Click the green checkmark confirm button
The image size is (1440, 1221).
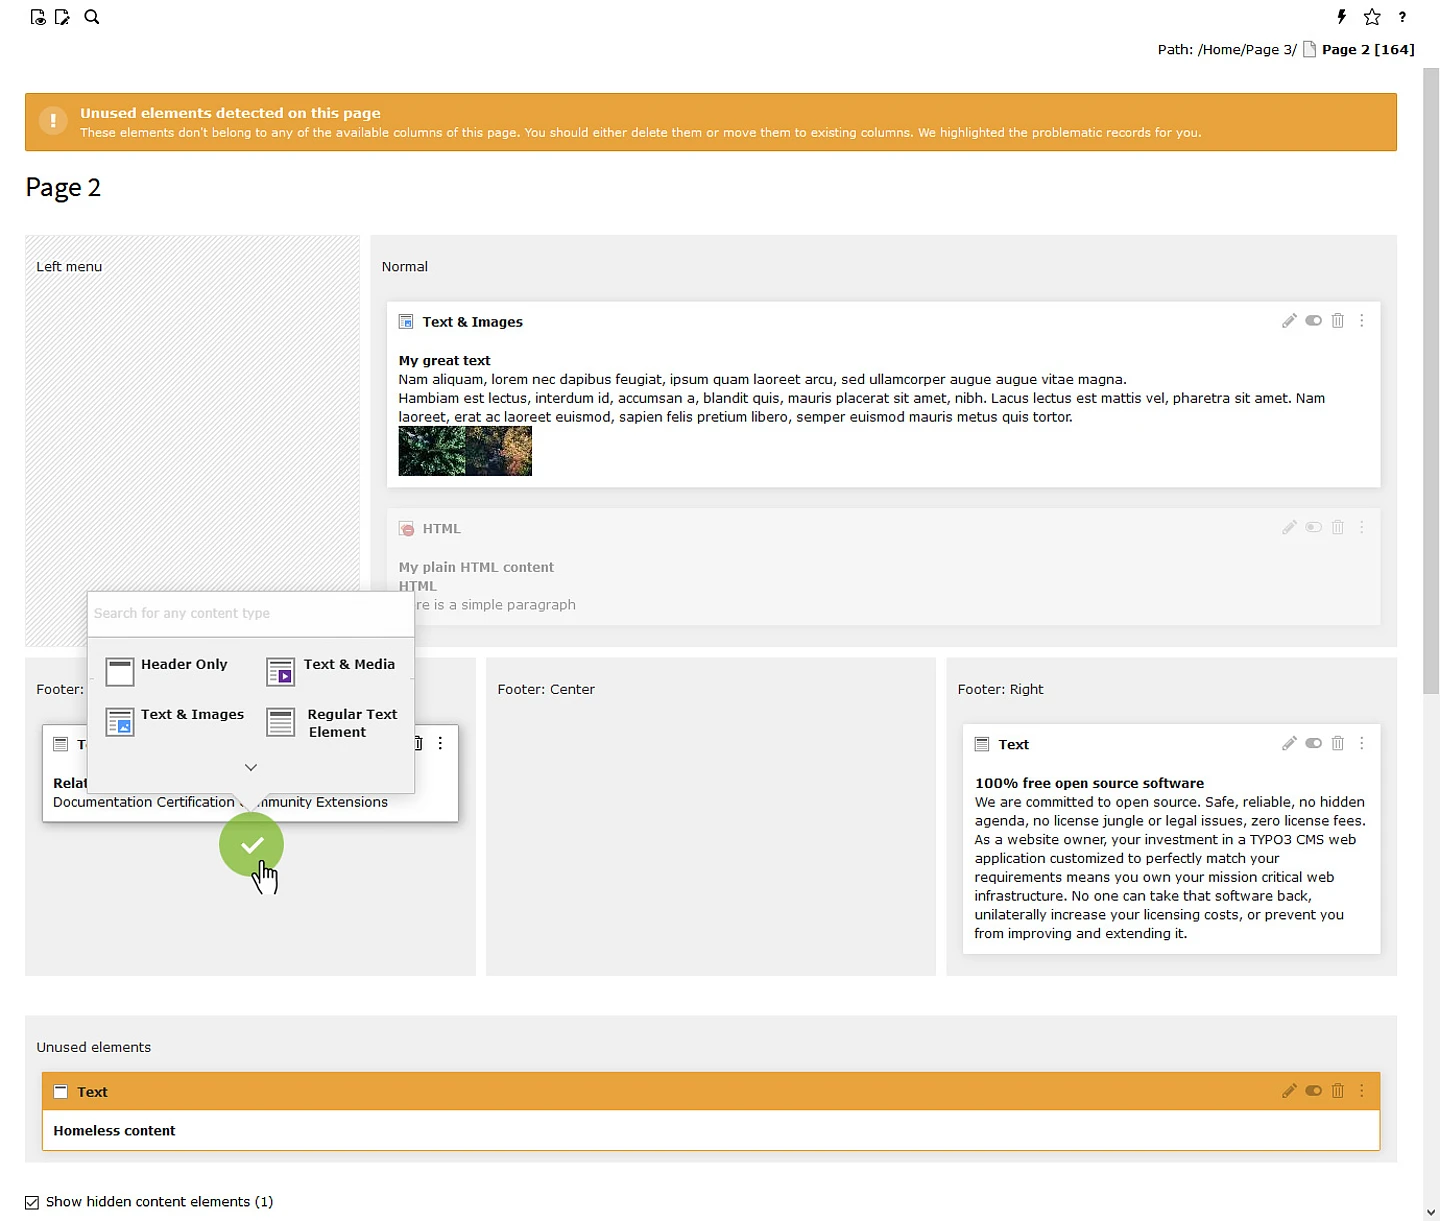pos(251,845)
